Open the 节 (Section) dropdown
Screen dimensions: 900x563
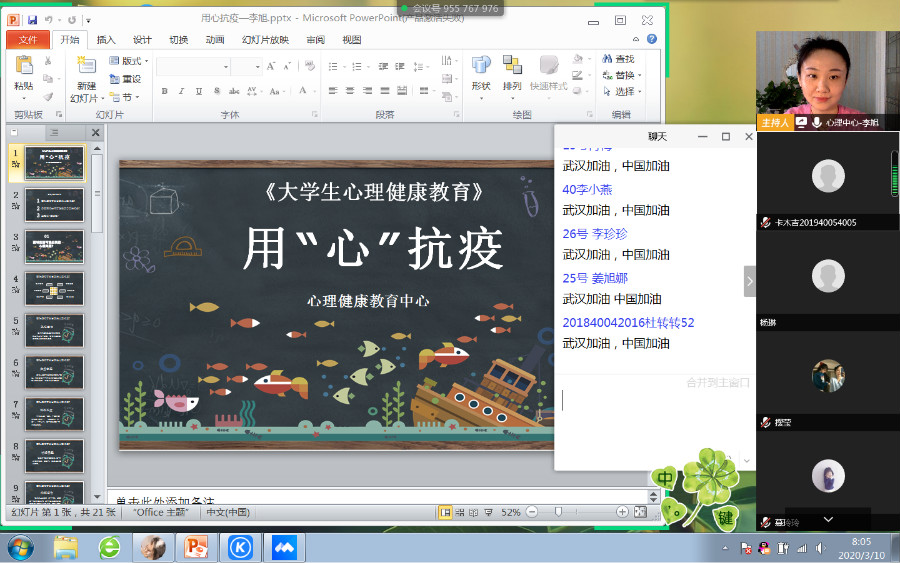pos(126,97)
